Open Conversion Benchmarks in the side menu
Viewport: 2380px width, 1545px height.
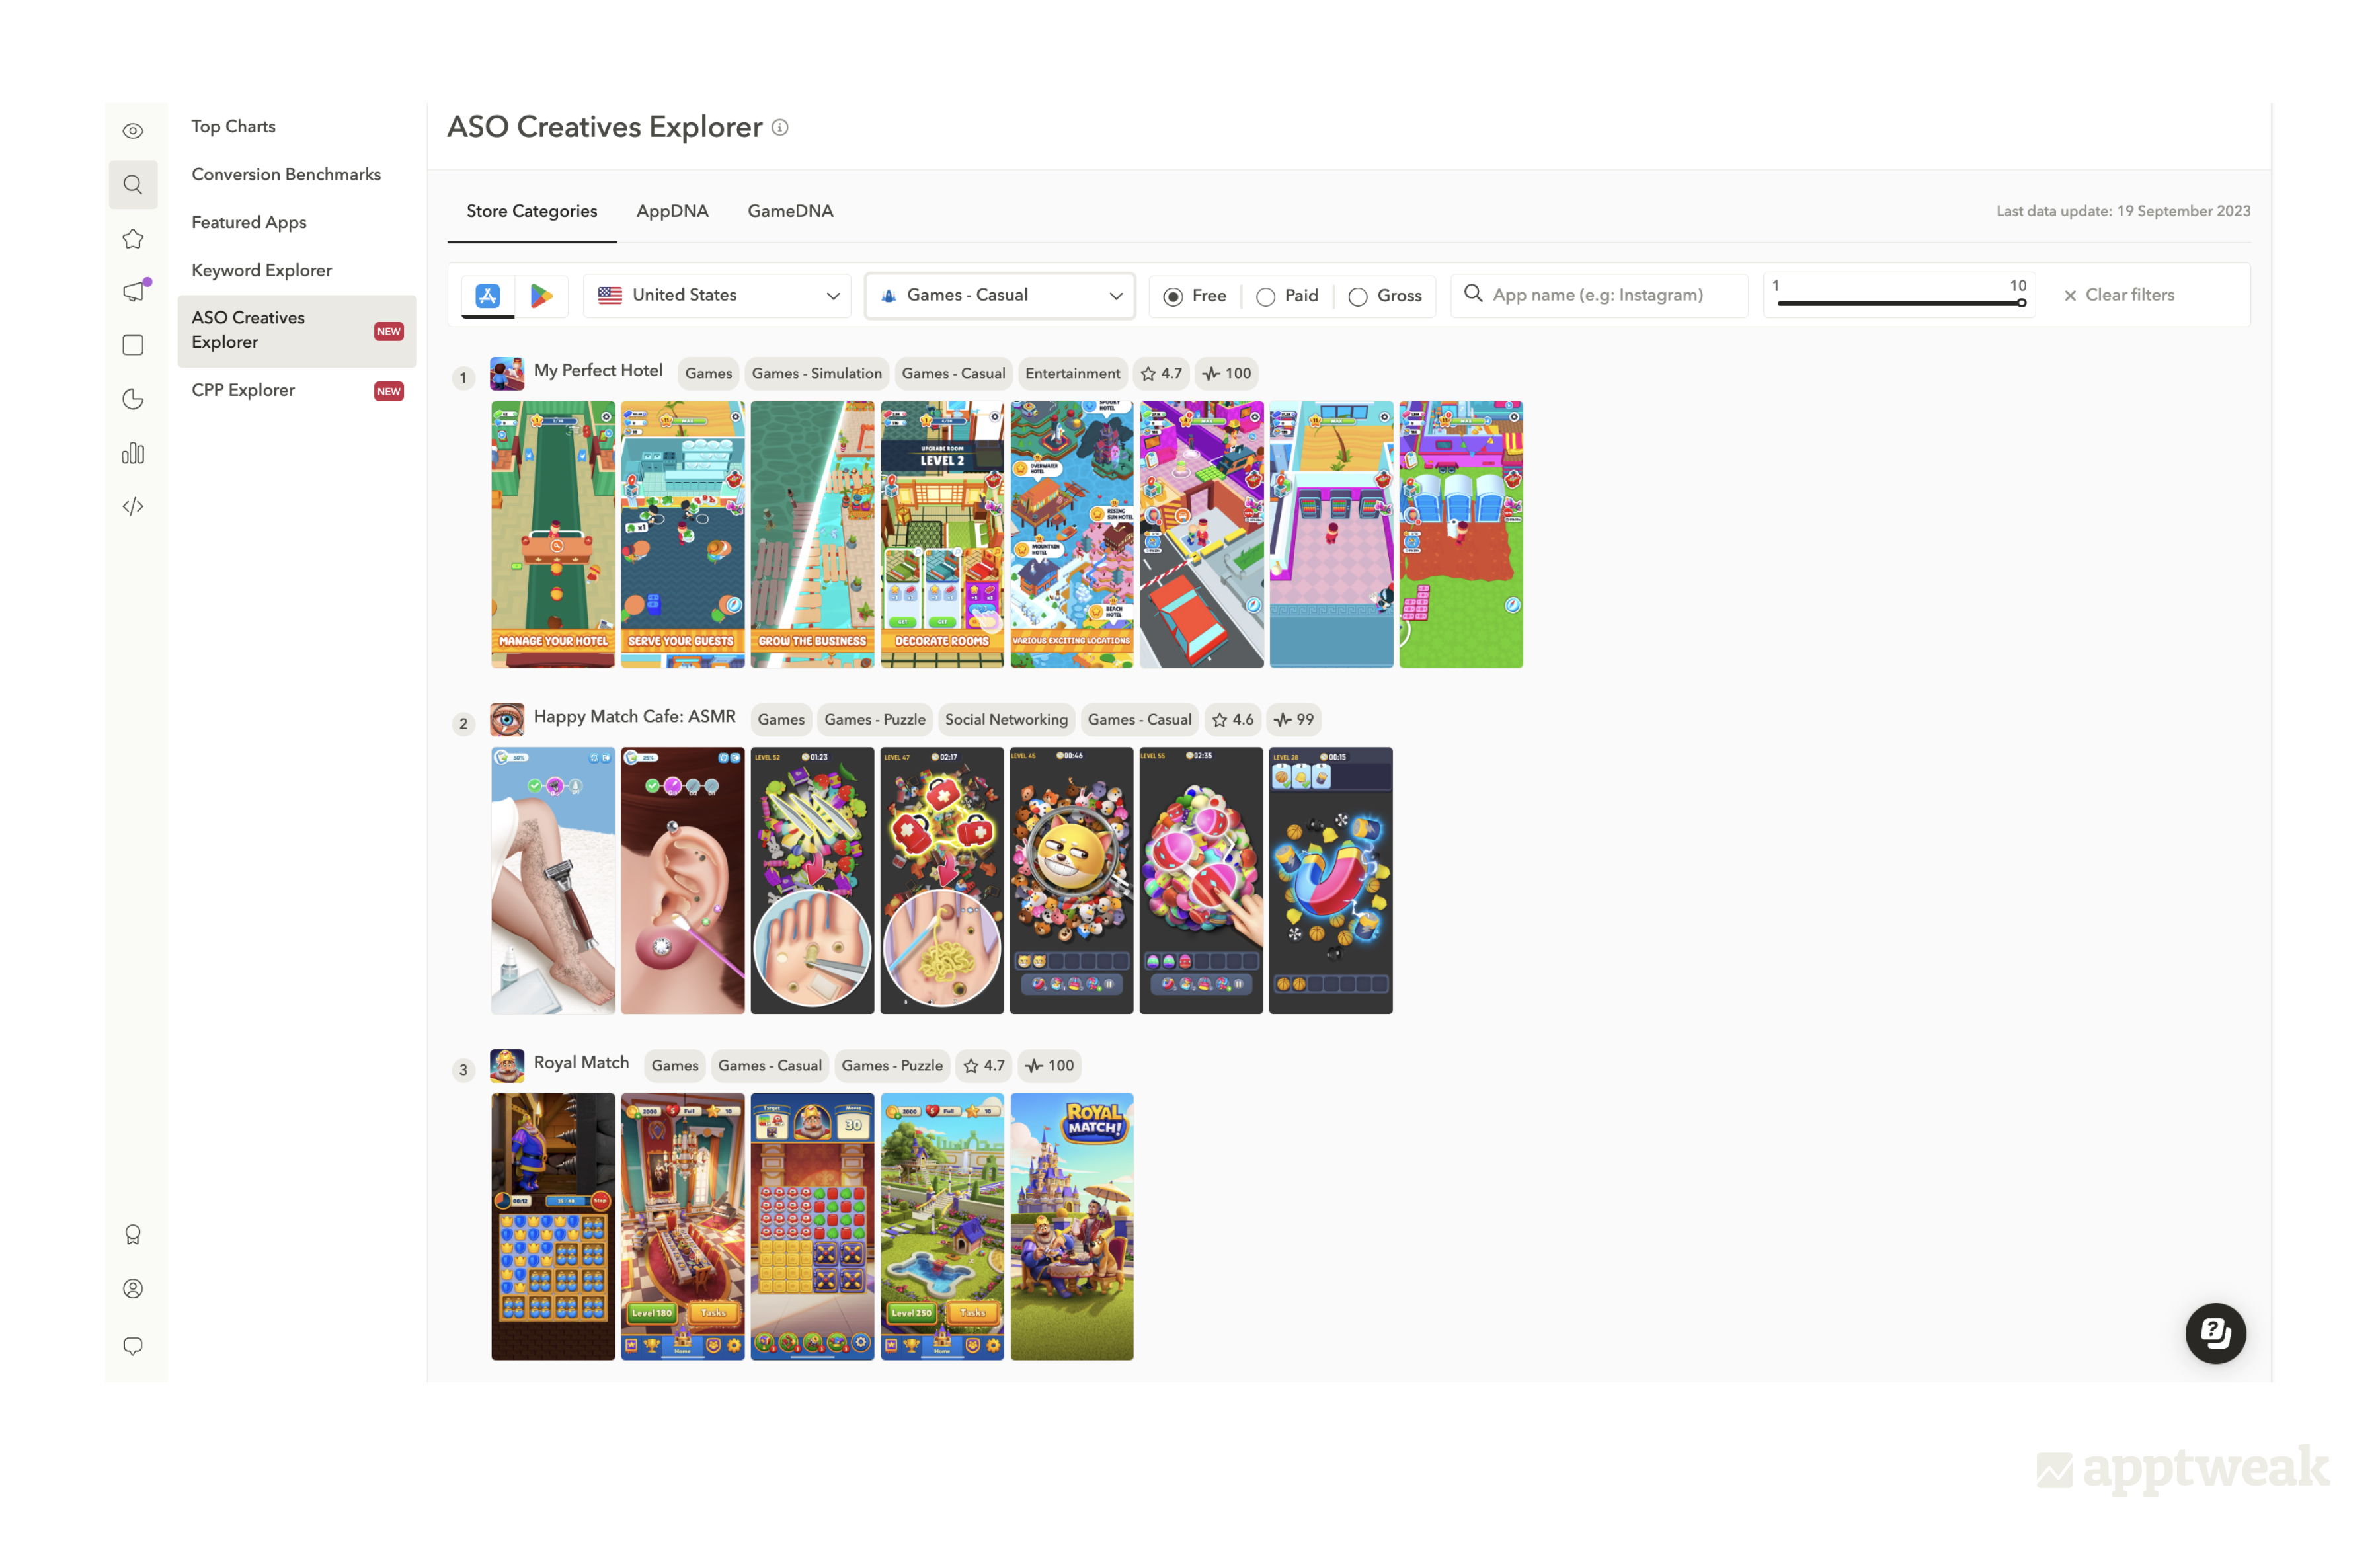286,174
